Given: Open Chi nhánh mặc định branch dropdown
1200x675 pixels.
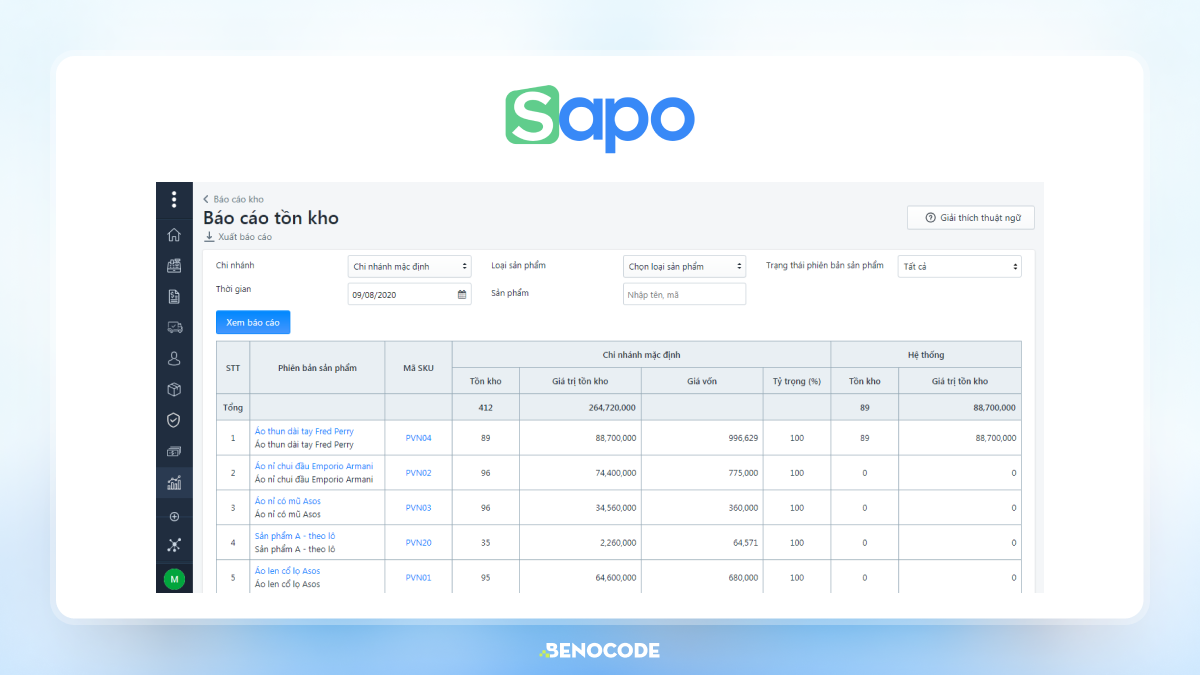Looking at the screenshot, I should coord(410,266).
